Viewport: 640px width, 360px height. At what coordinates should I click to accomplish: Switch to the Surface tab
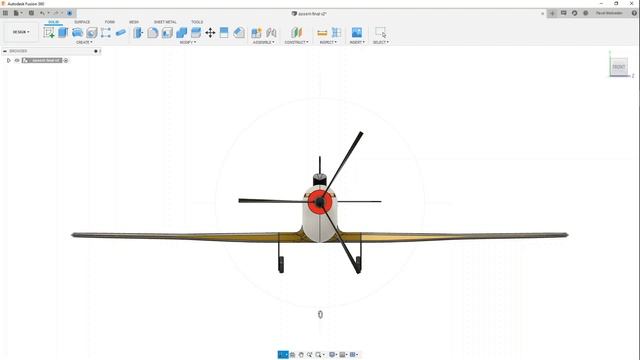pos(82,22)
